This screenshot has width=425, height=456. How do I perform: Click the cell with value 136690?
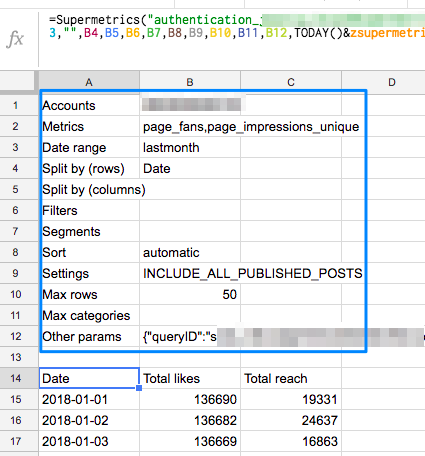click(x=190, y=399)
